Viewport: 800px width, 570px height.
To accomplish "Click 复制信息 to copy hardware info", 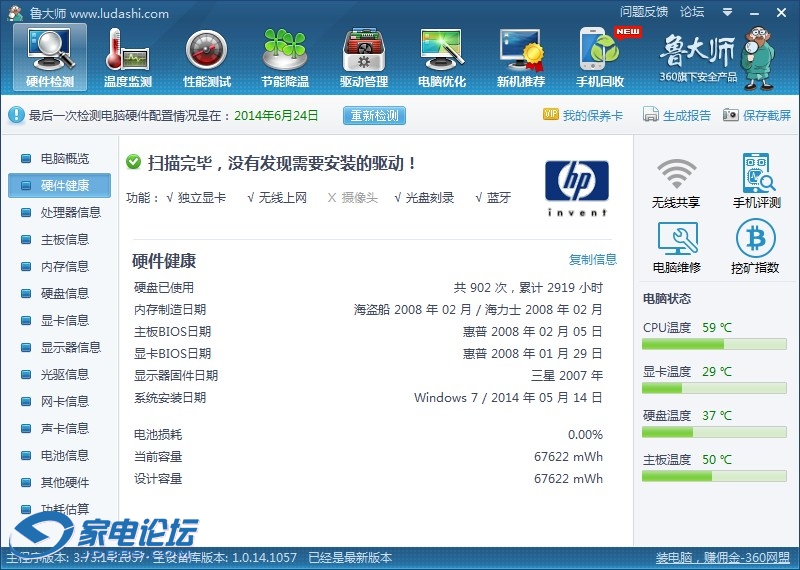I will click(593, 259).
